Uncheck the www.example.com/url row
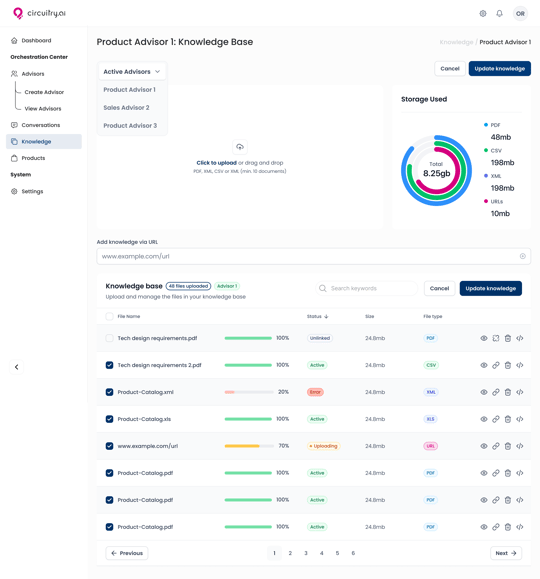 point(109,446)
